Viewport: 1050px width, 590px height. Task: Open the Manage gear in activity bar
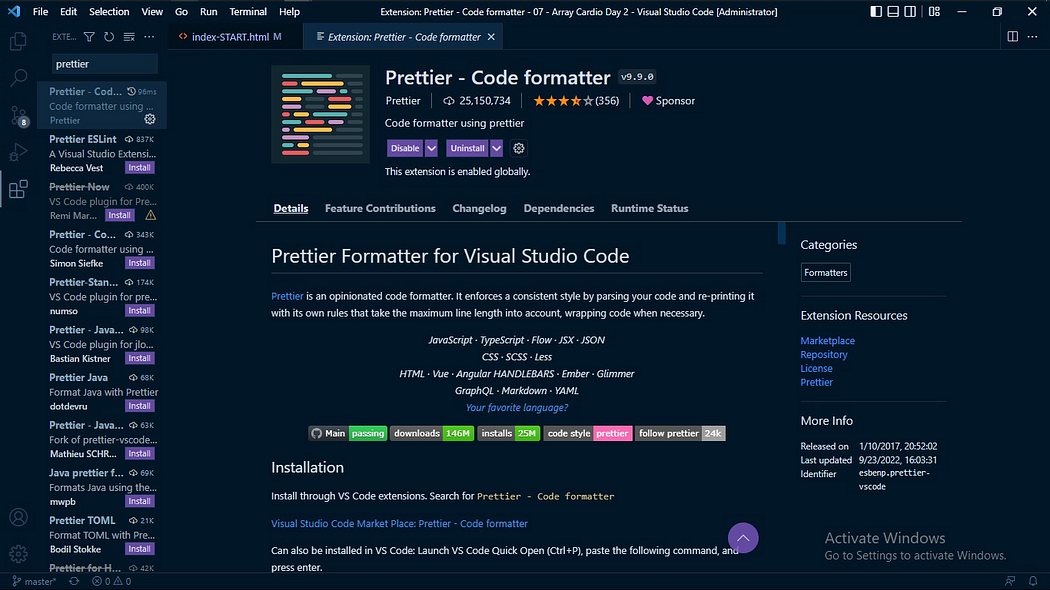tap(18, 553)
